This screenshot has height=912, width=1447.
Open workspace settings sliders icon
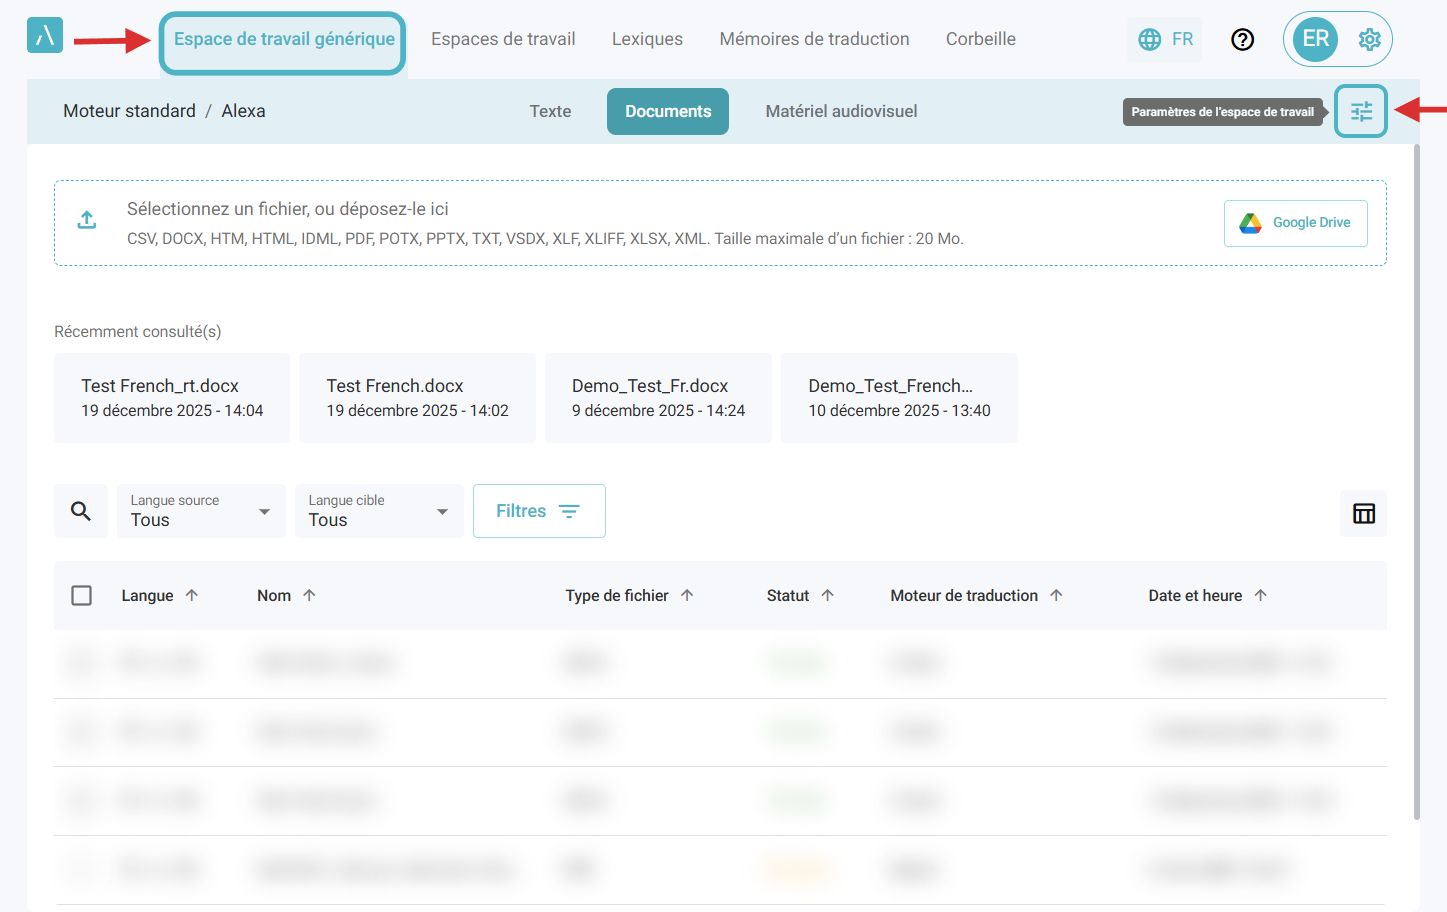tap(1361, 111)
